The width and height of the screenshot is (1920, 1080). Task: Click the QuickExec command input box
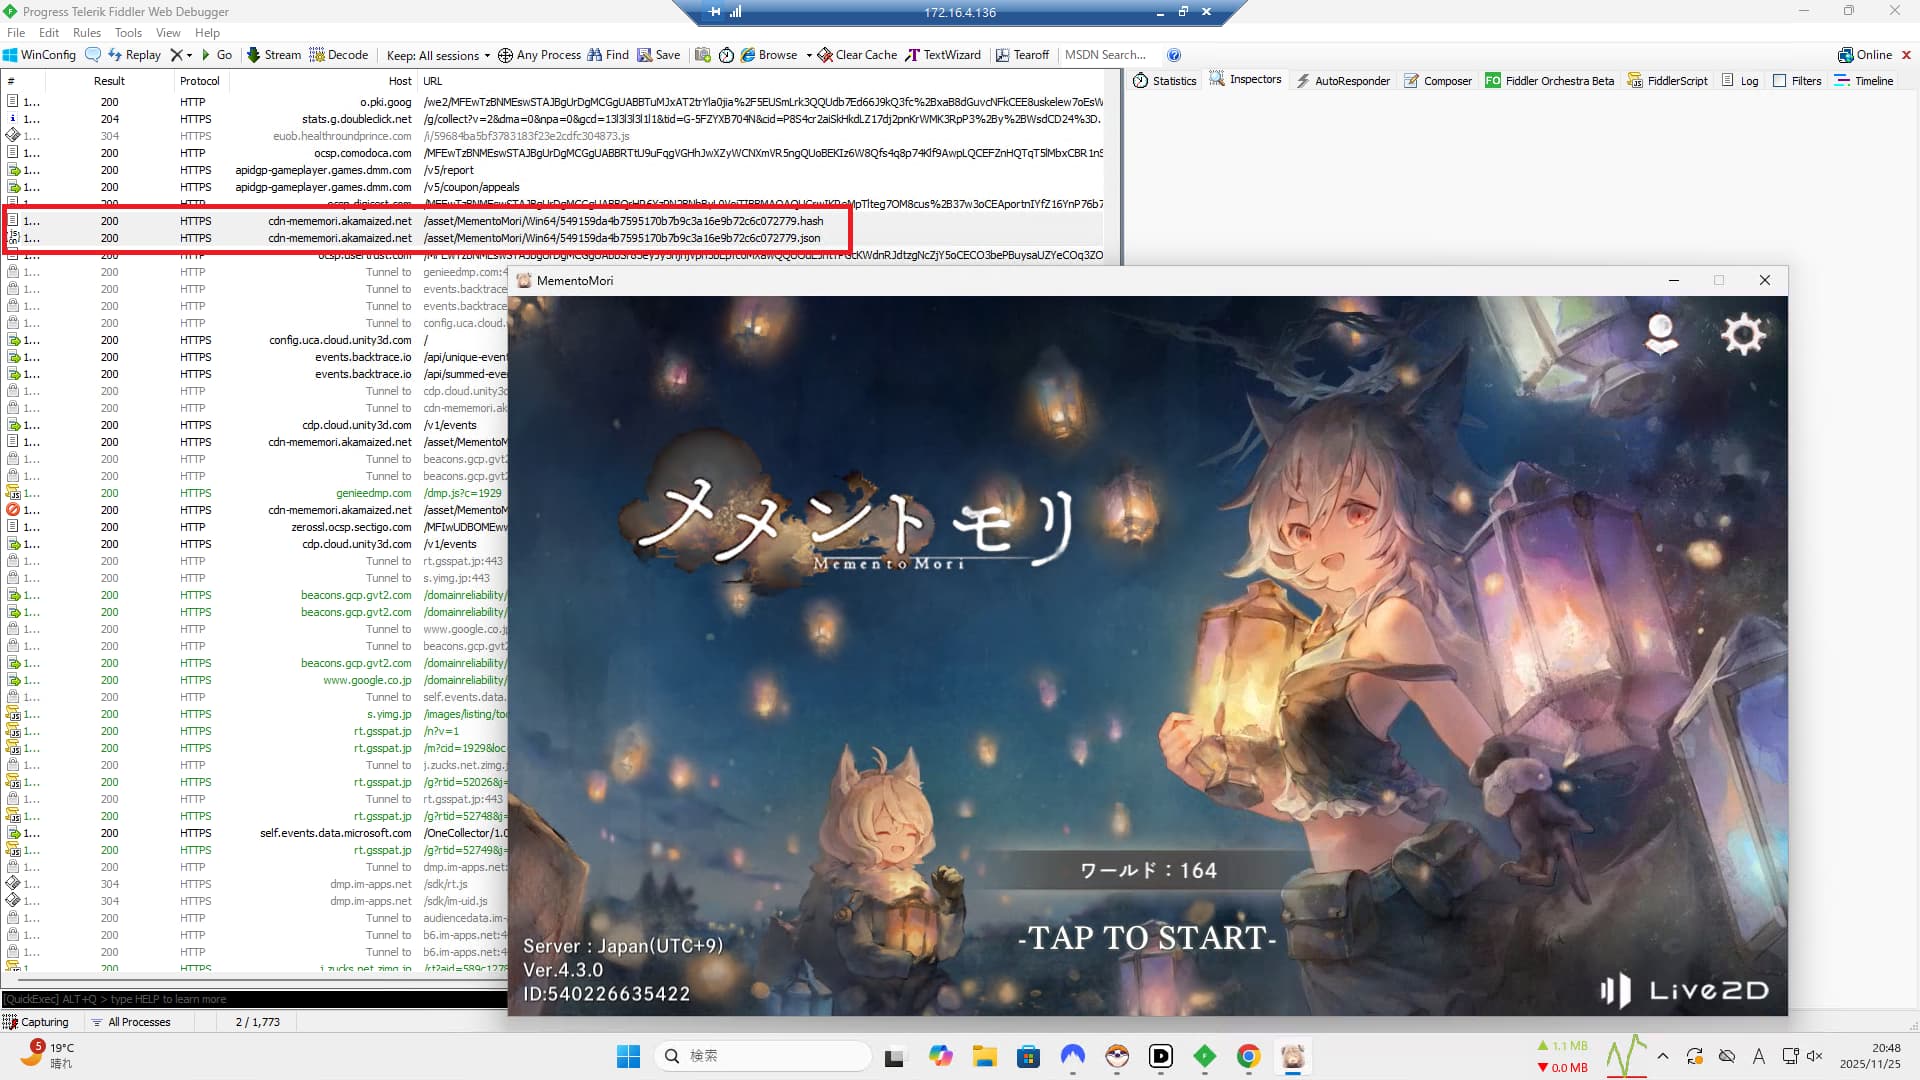[x=250, y=999]
